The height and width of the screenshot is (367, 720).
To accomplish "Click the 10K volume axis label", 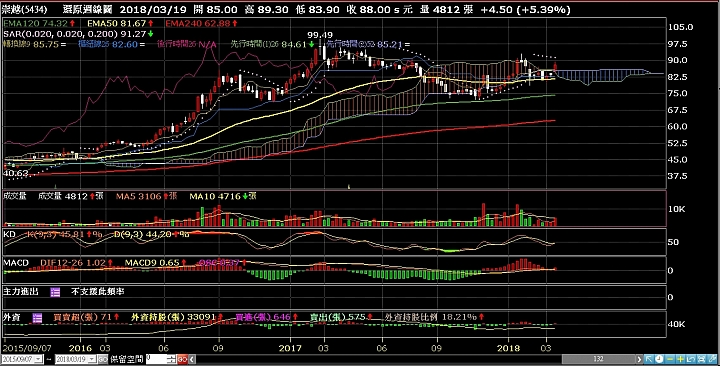I will click(677, 209).
